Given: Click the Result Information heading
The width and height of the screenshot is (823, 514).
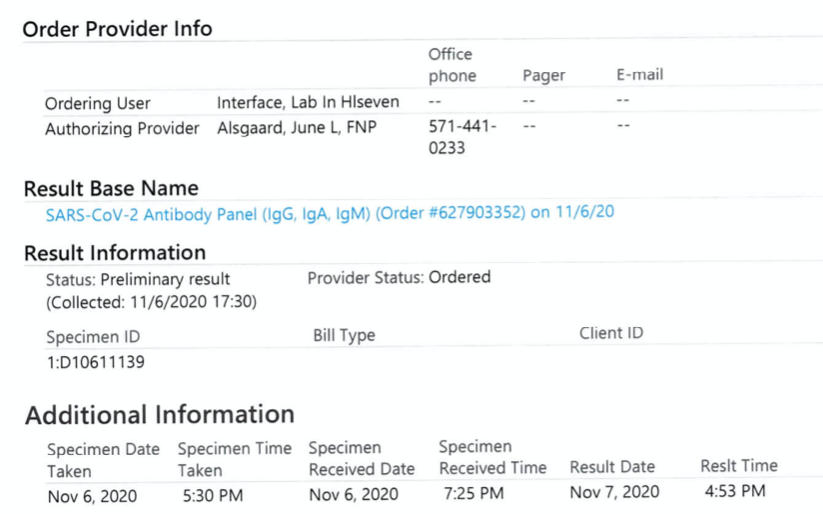Looking at the screenshot, I should 114,253.
